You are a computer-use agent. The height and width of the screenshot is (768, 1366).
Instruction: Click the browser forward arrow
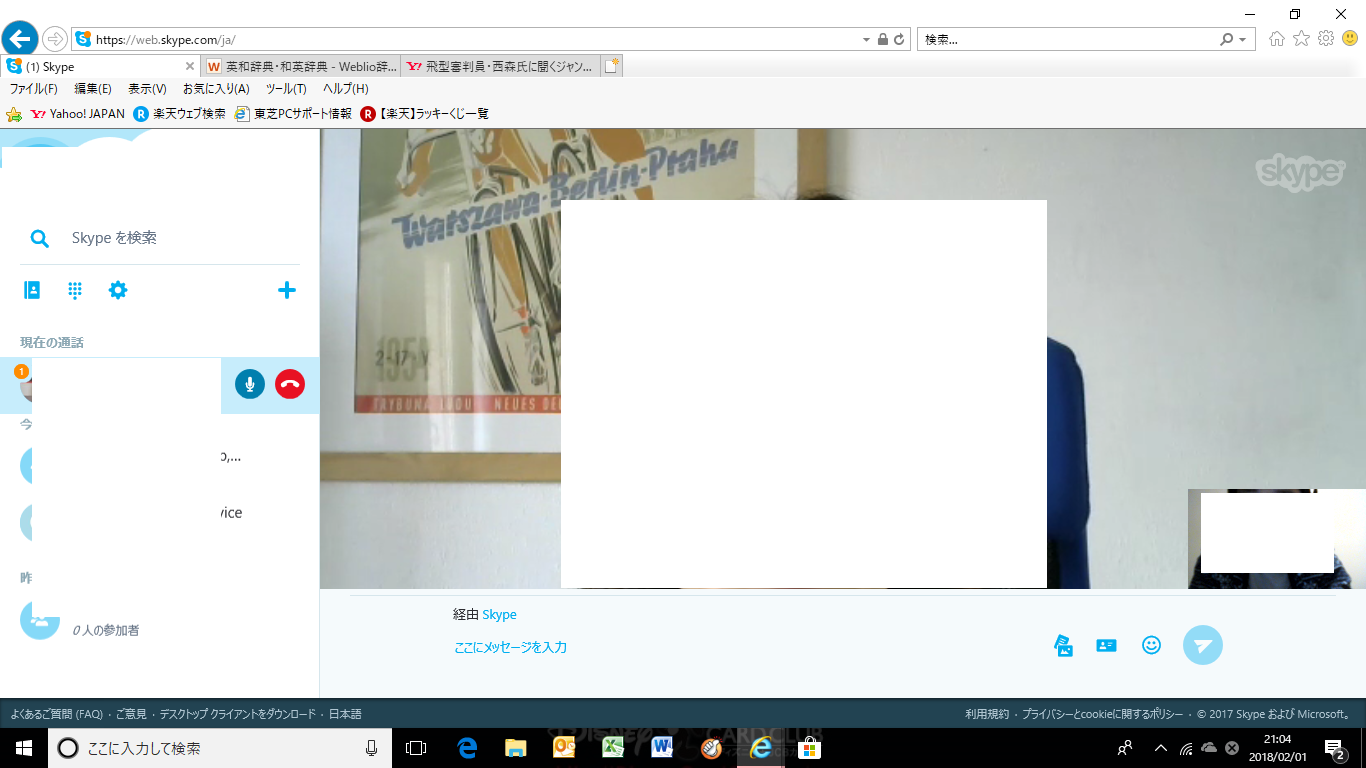[54, 39]
